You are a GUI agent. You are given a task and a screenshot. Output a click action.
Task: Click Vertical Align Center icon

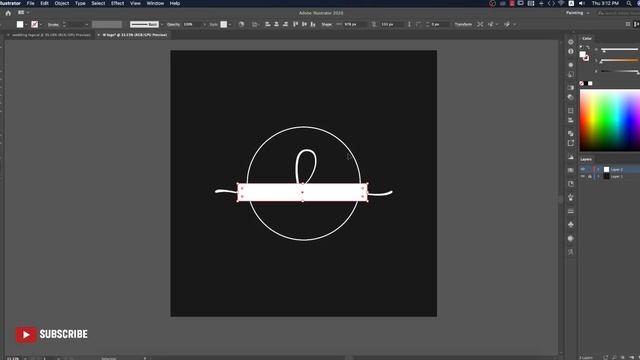point(304,24)
